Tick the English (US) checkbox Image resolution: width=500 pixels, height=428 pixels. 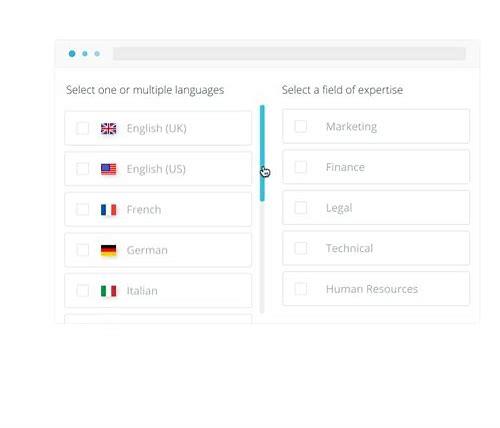point(82,169)
